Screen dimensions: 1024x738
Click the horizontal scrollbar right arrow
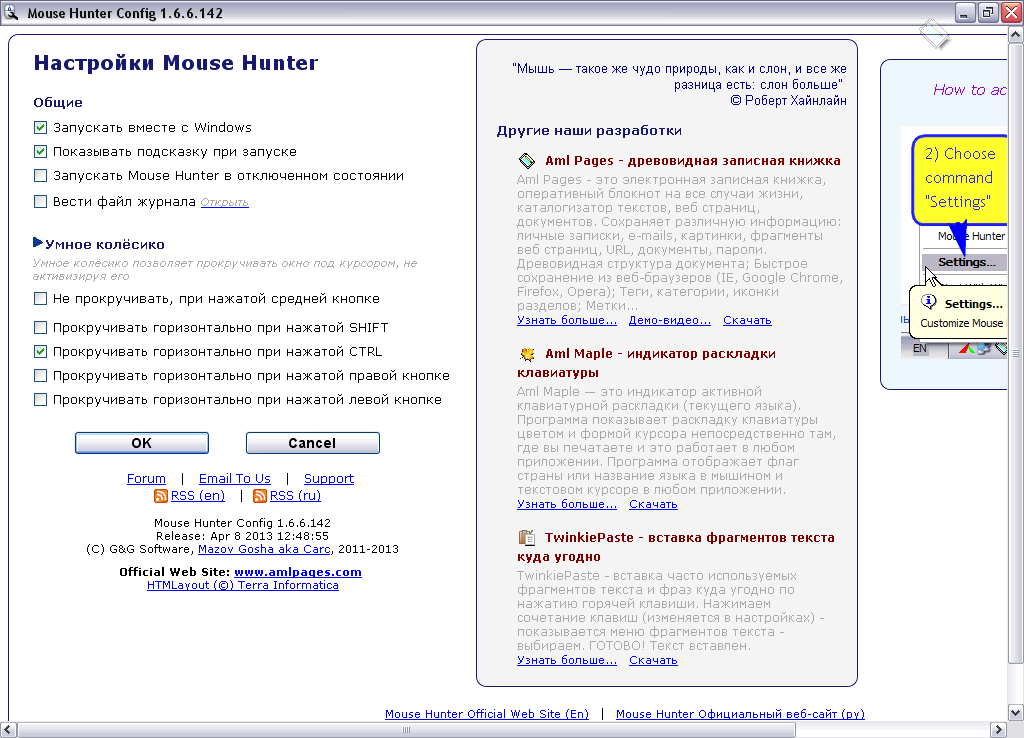999,730
